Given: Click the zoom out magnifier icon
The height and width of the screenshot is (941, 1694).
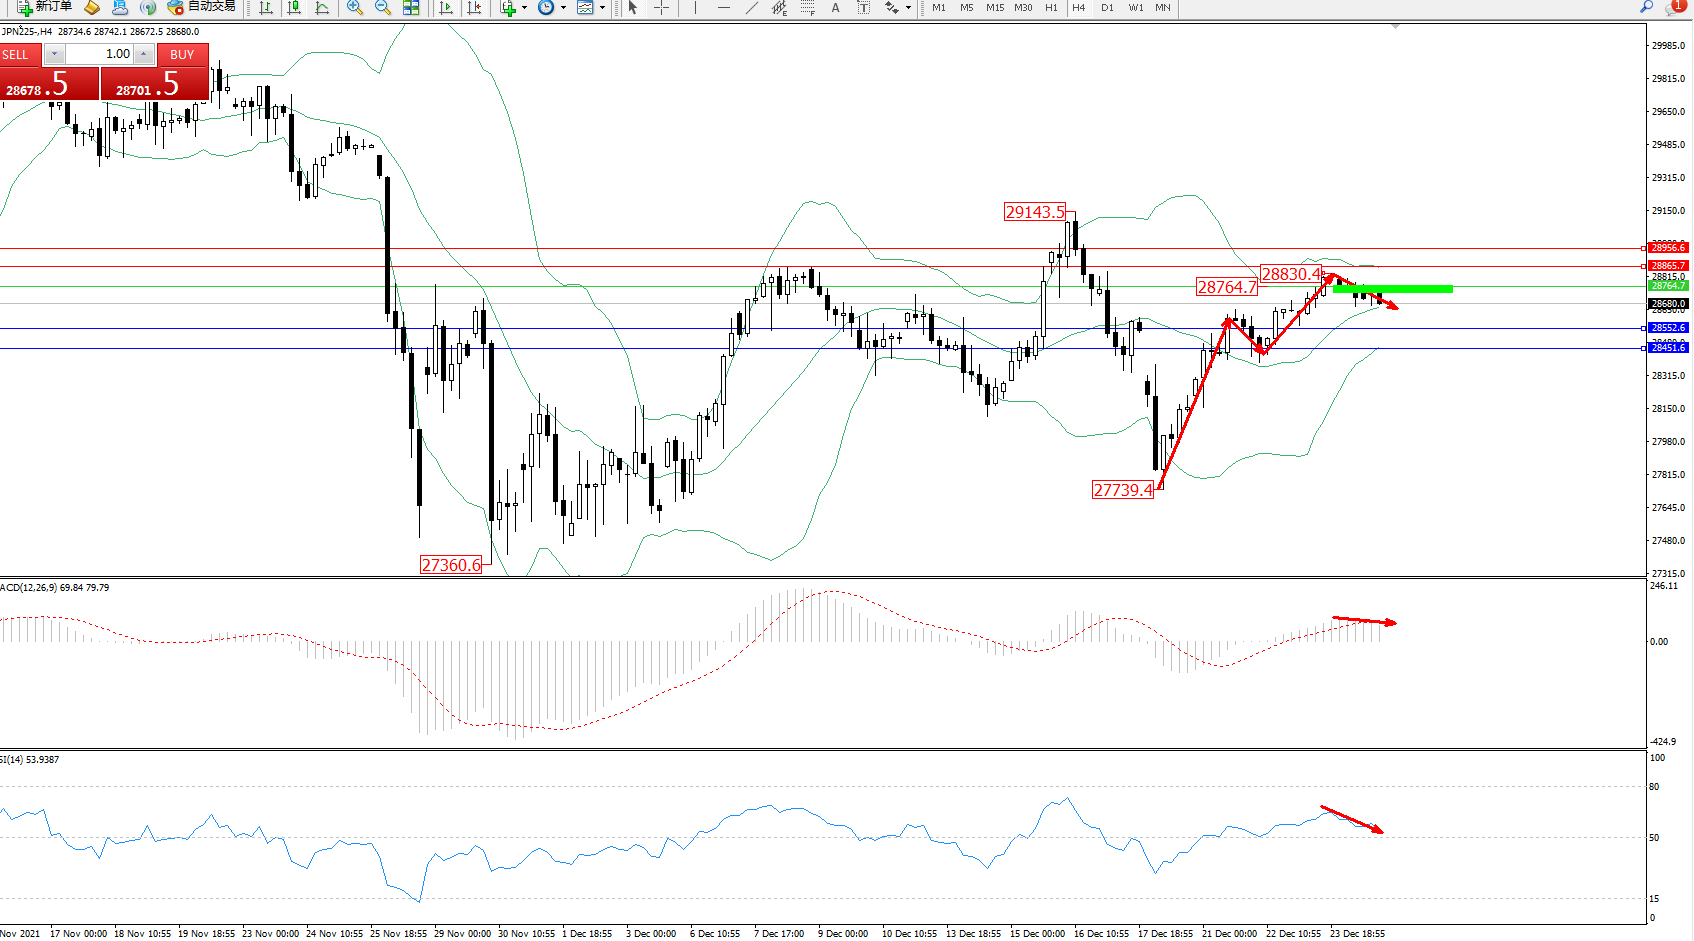Looking at the screenshot, I should (382, 8).
